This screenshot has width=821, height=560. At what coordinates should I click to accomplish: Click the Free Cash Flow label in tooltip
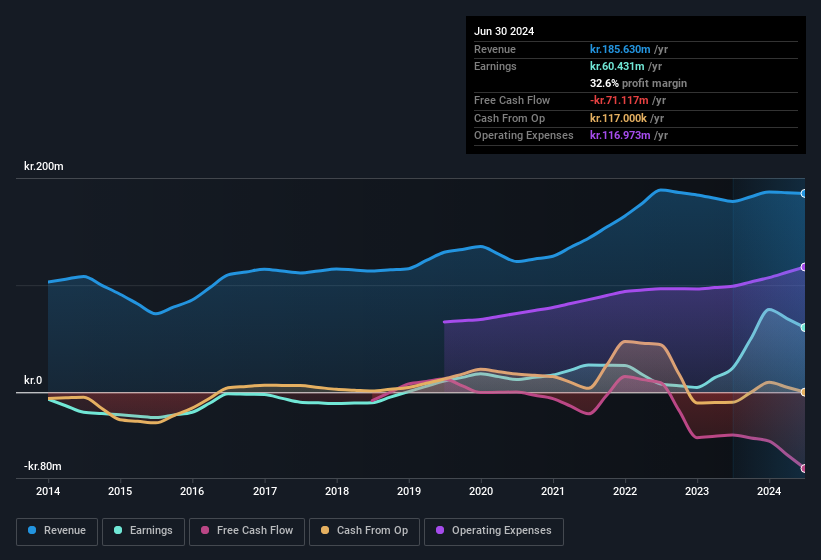point(512,100)
